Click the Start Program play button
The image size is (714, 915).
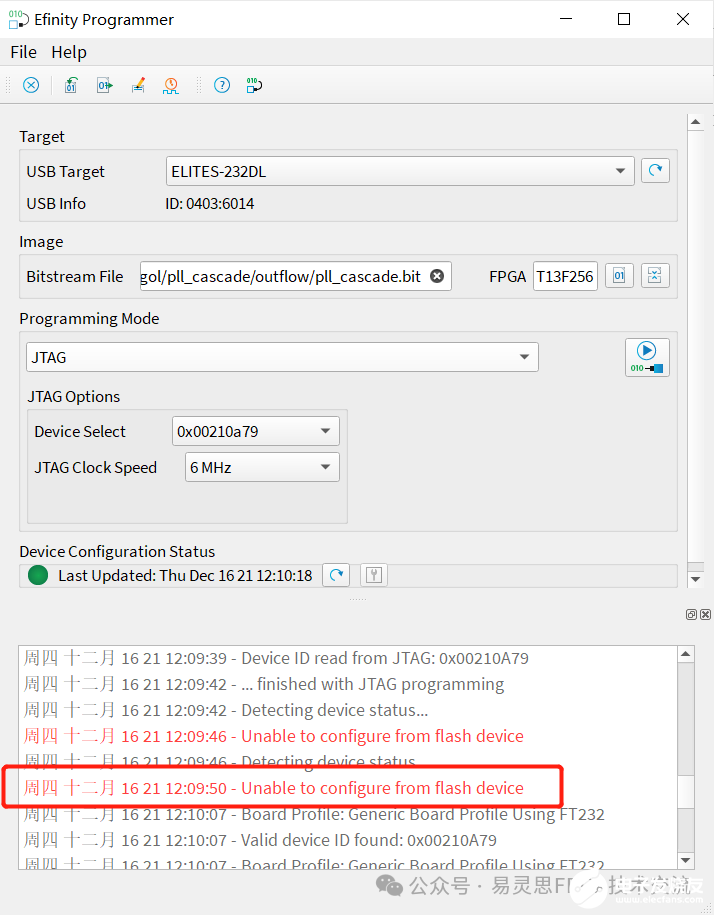(647, 357)
